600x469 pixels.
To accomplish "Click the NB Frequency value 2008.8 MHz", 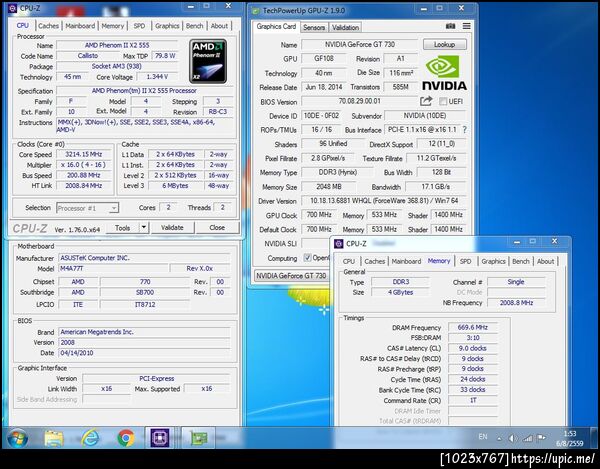I will [516, 303].
